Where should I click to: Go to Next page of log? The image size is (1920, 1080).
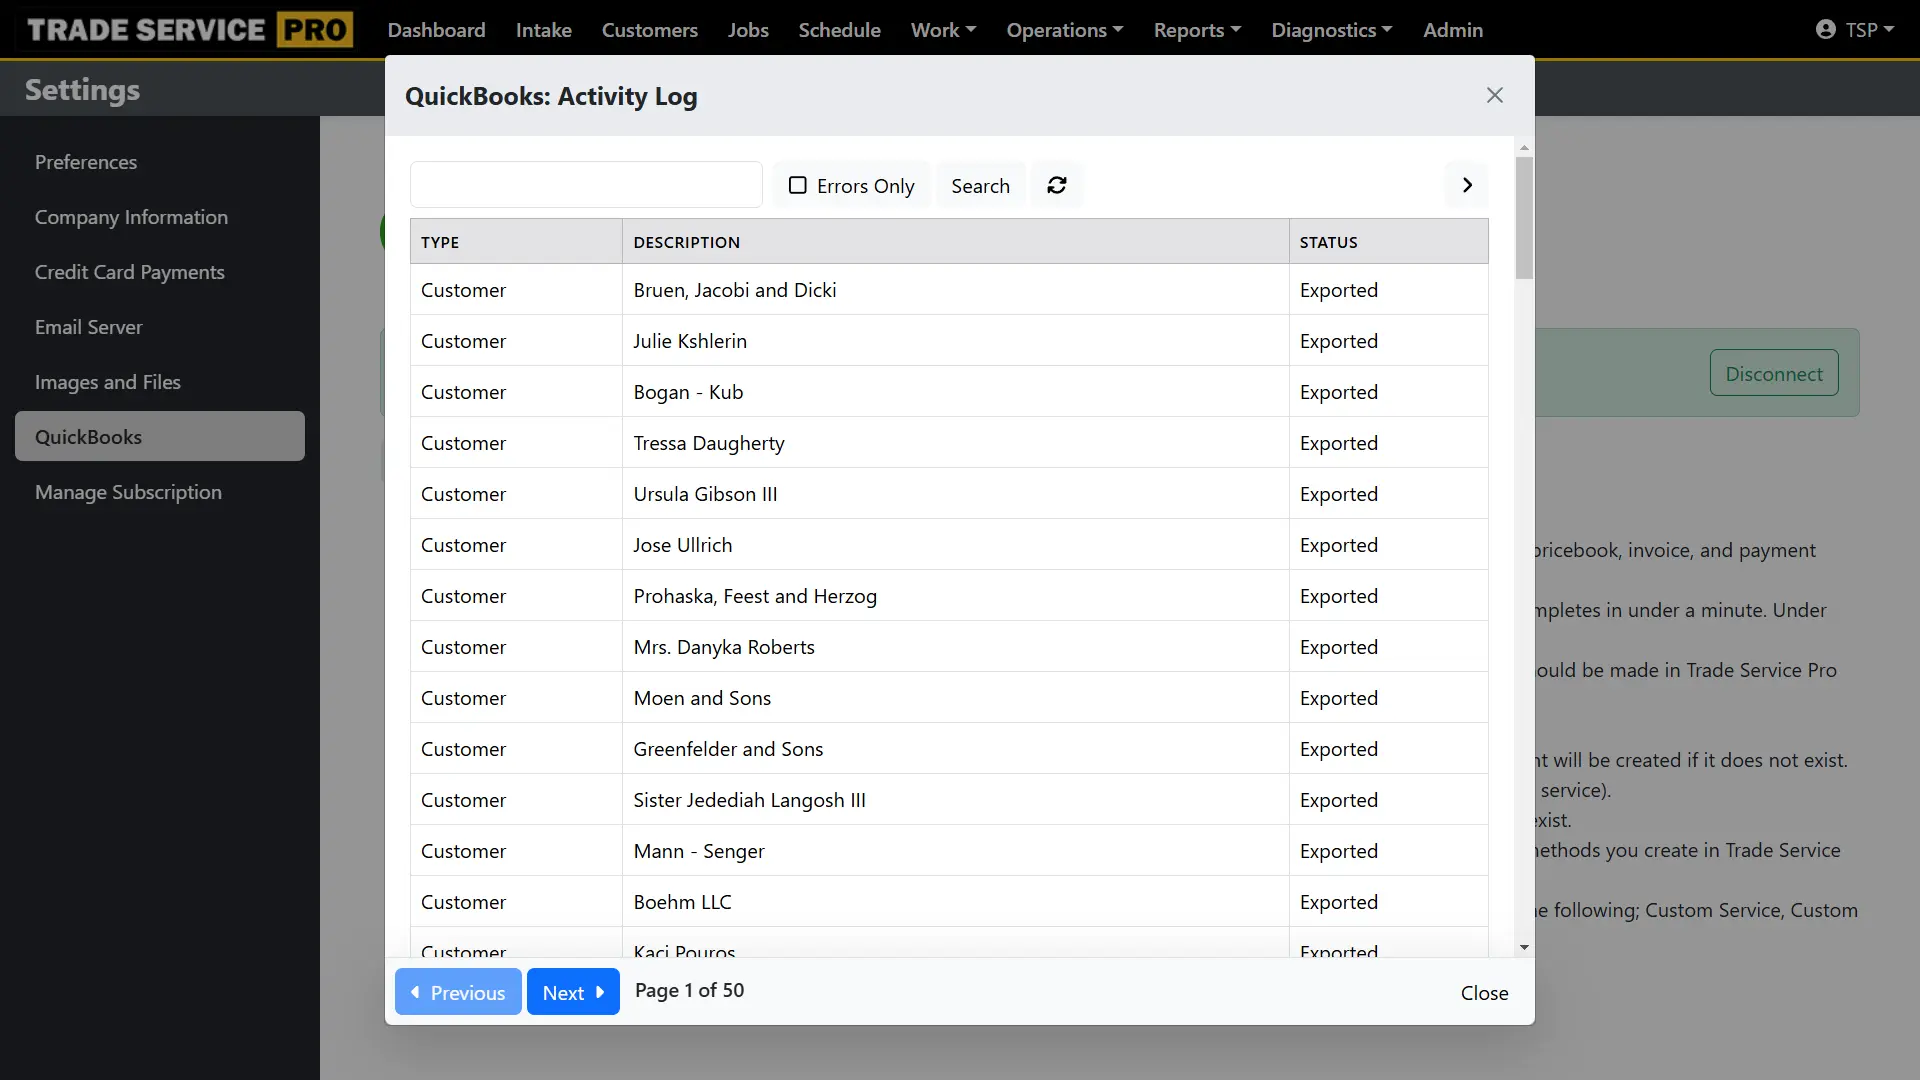click(573, 992)
